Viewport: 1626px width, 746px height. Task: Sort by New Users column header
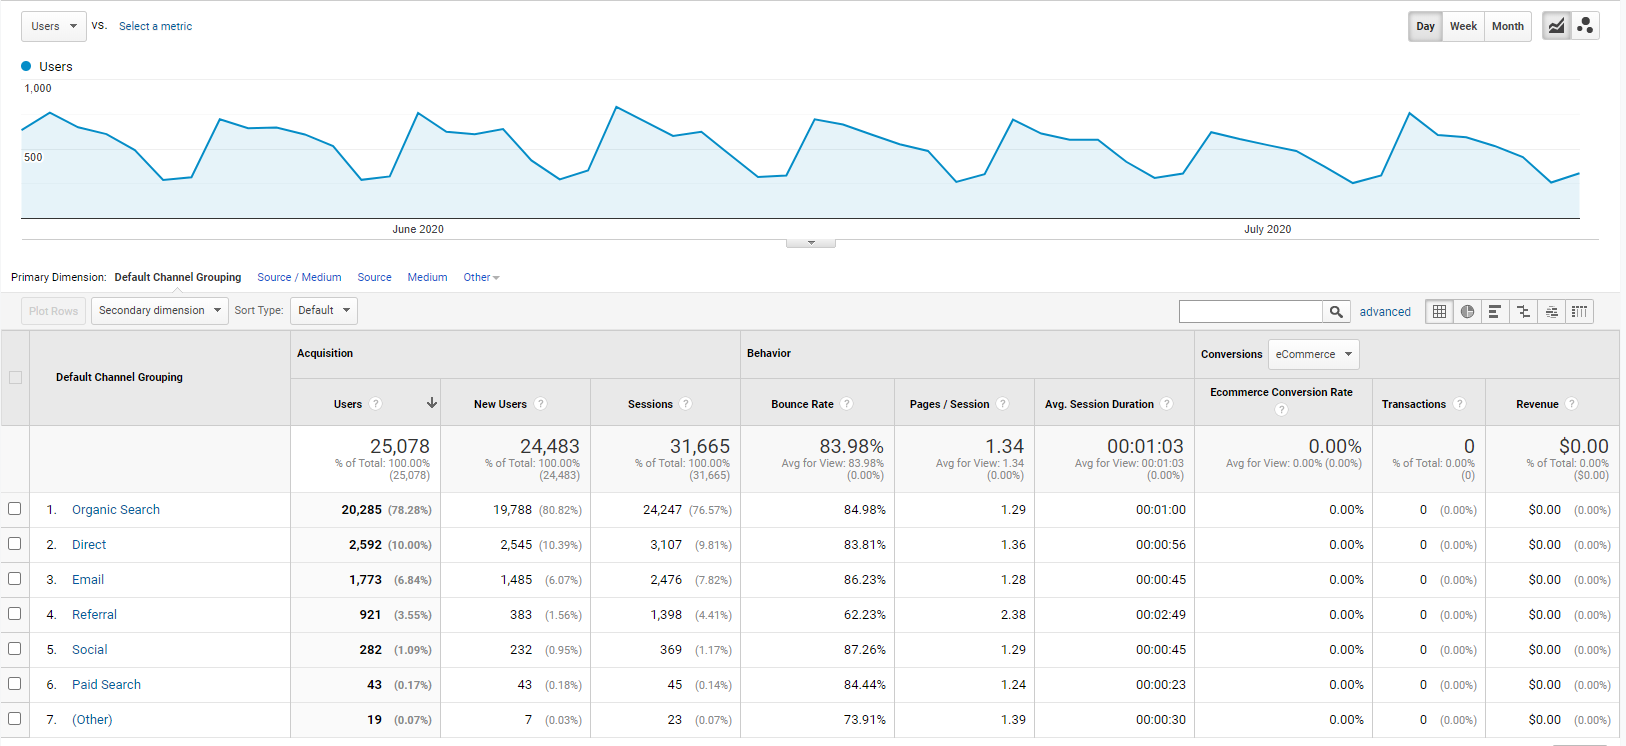point(500,404)
